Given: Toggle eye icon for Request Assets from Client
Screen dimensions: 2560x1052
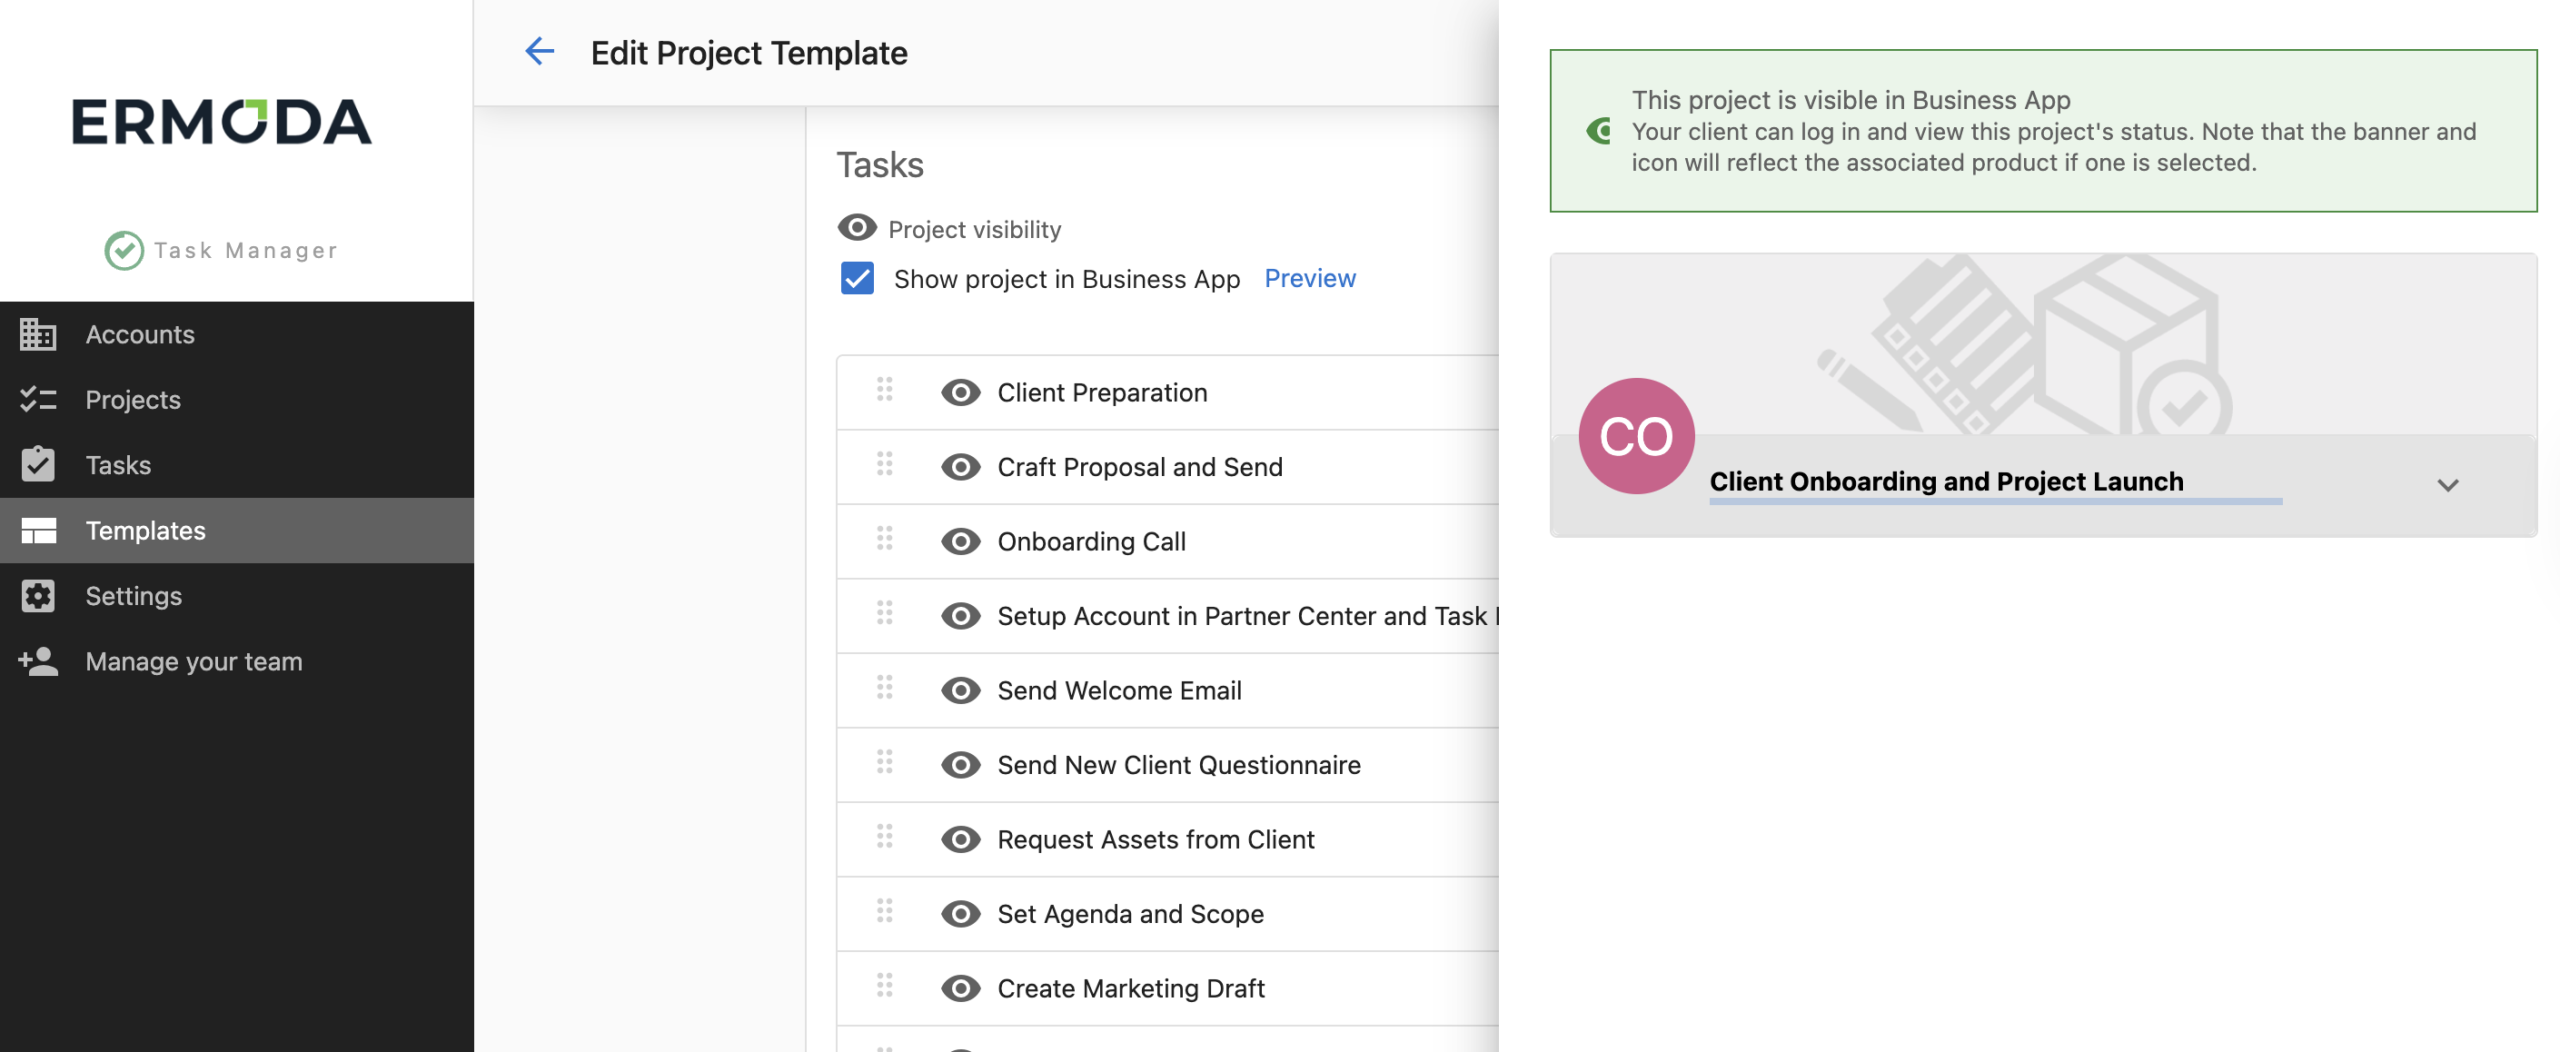Looking at the screenshot, I should (960, 839).
